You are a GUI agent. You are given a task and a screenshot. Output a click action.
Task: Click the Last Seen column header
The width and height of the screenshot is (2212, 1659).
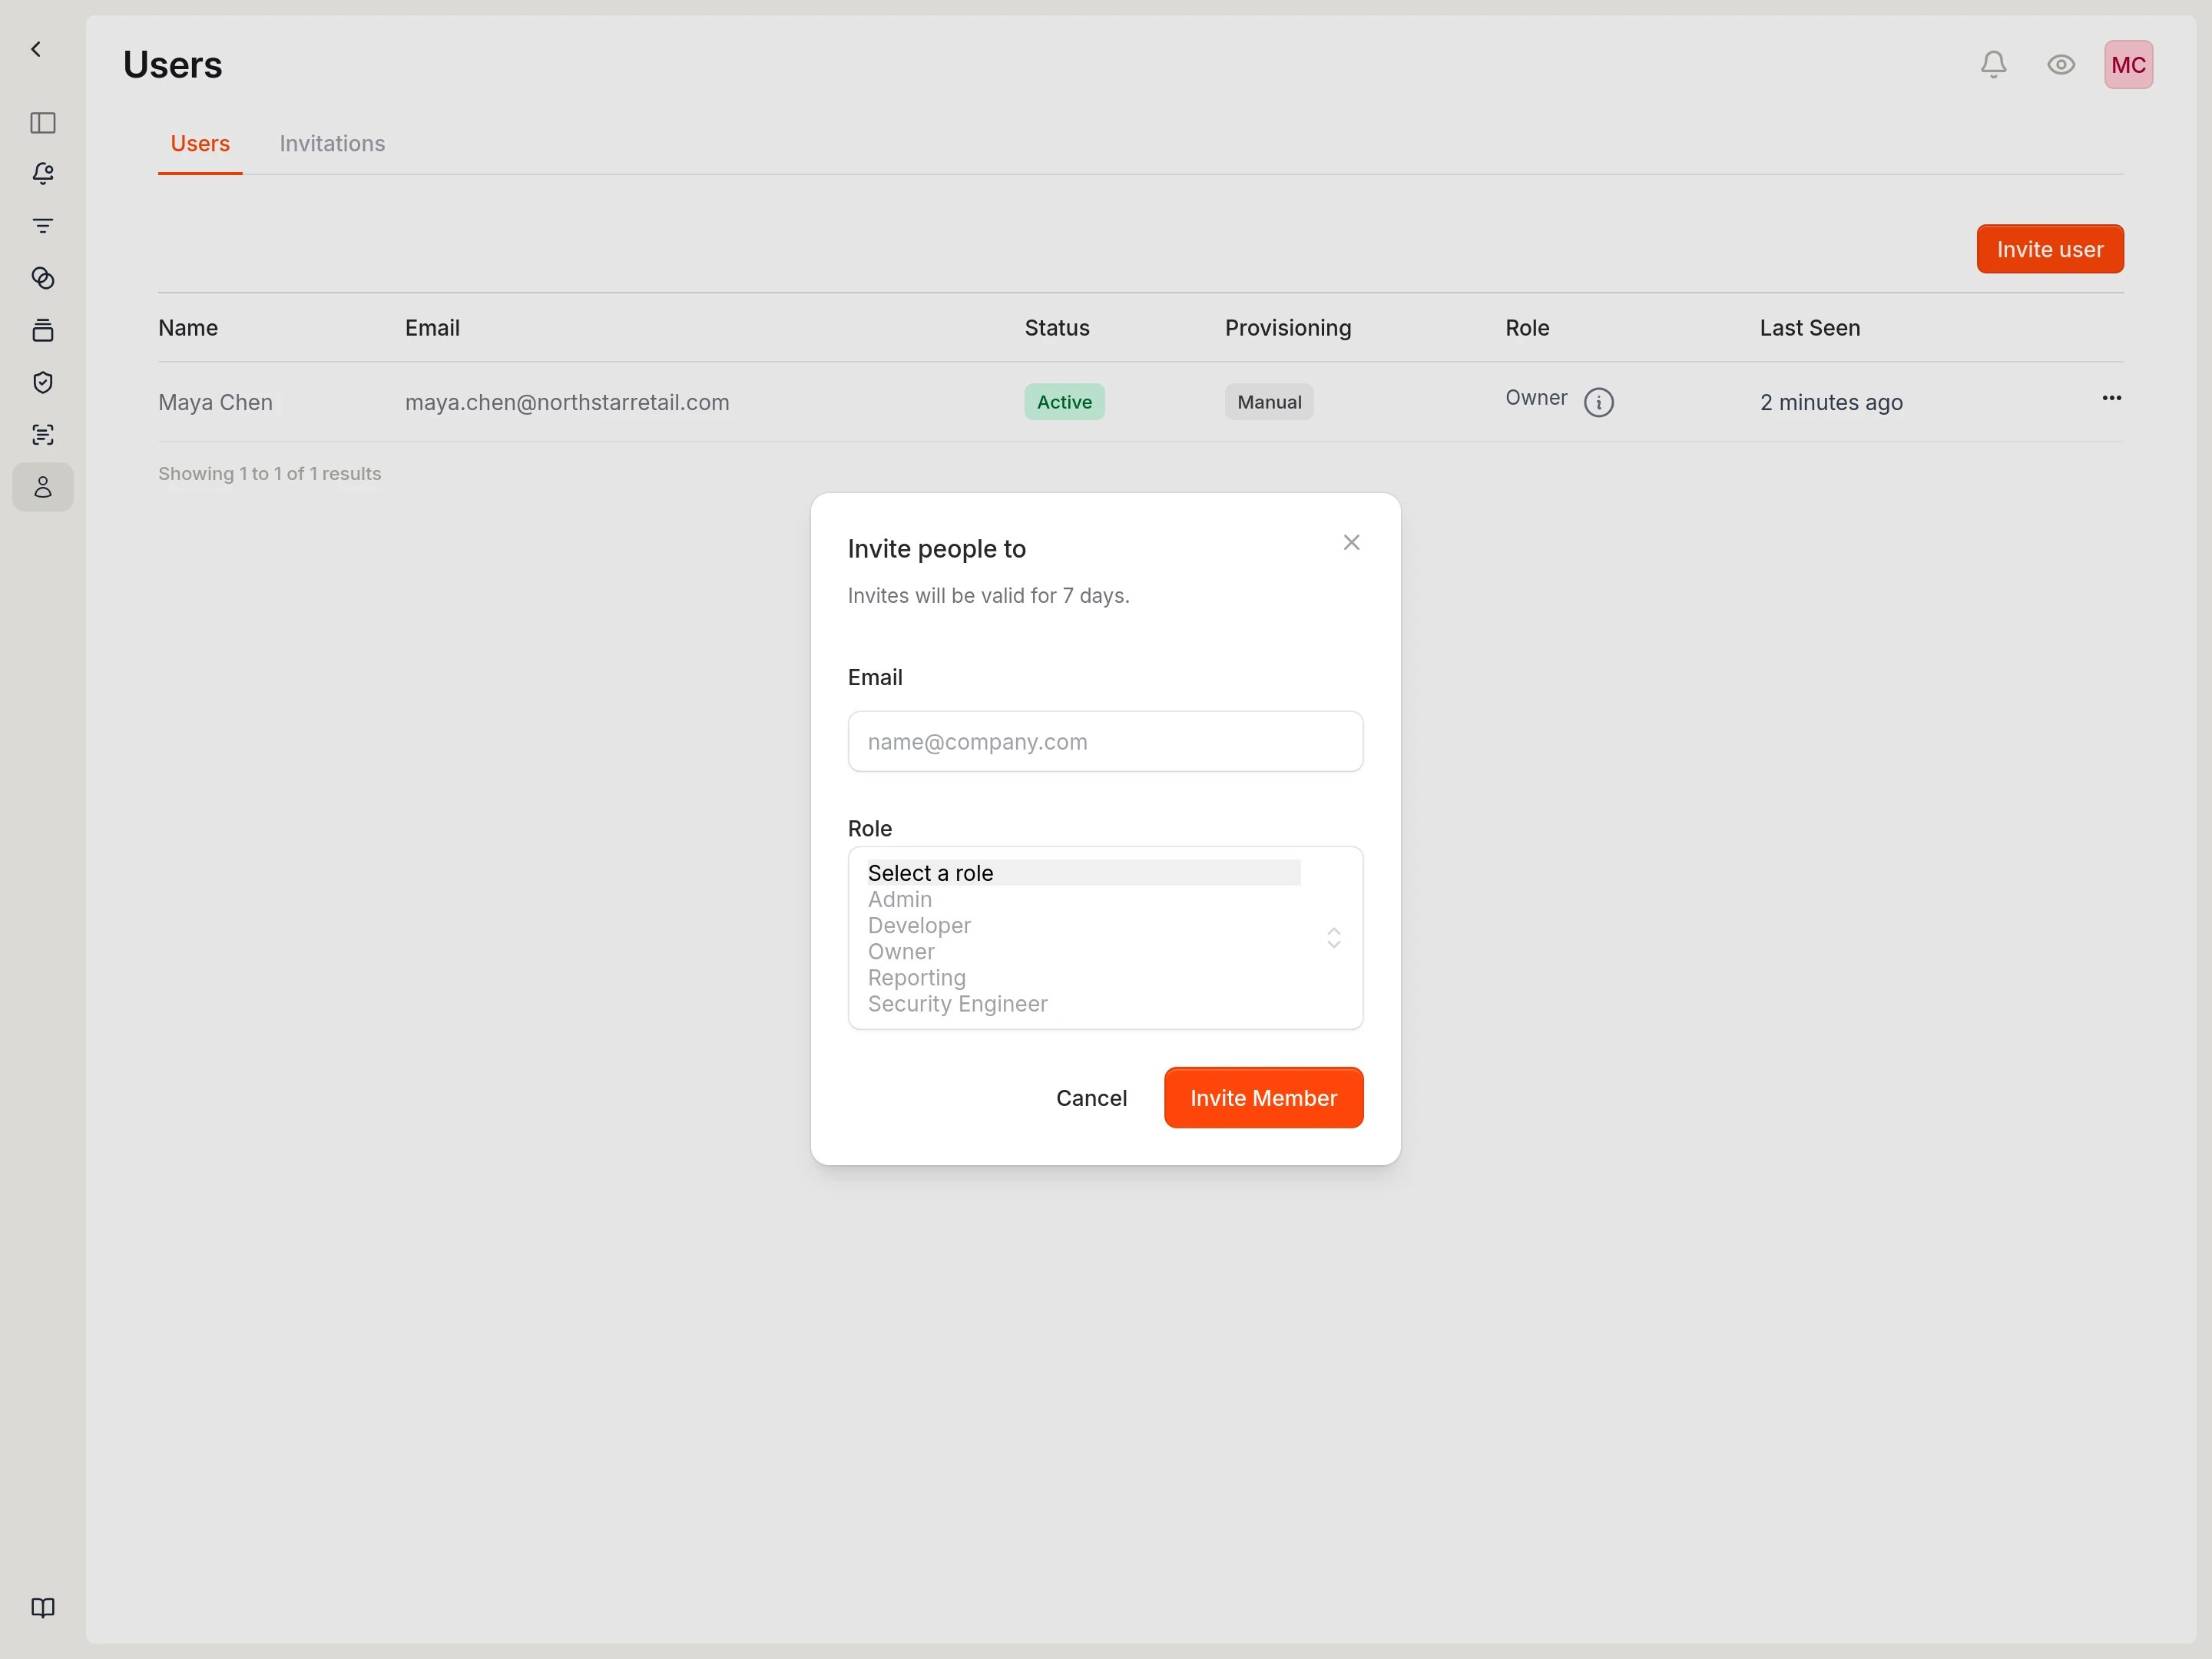coord(1810,328)
